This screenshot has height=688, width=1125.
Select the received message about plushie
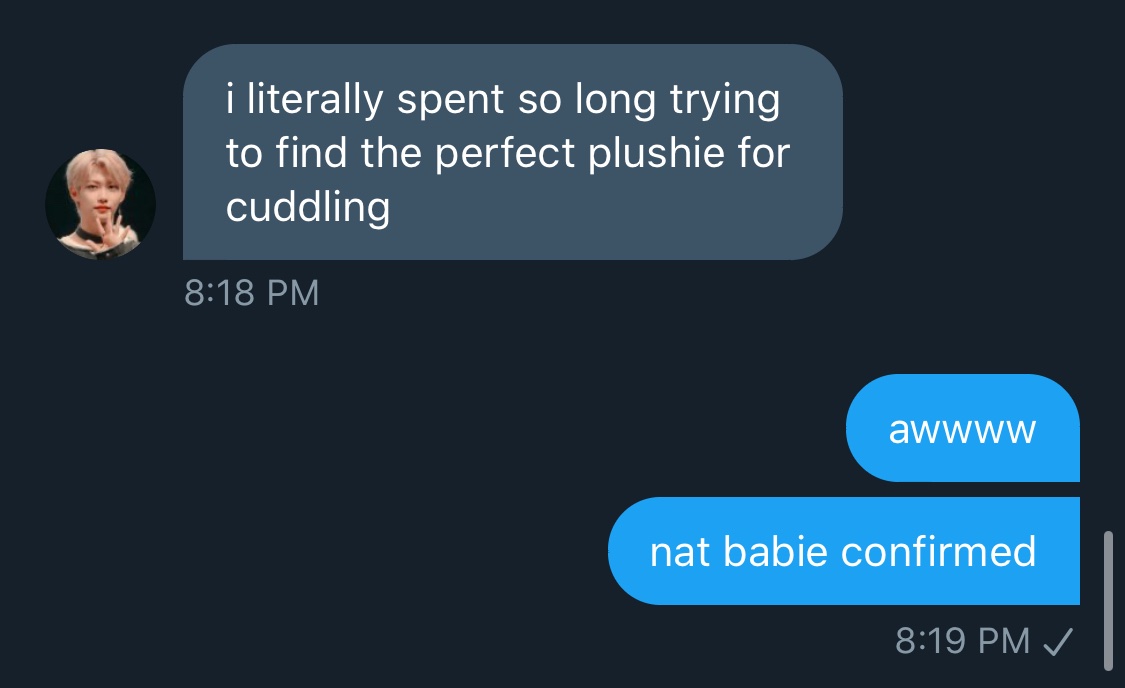coord(512,152)
